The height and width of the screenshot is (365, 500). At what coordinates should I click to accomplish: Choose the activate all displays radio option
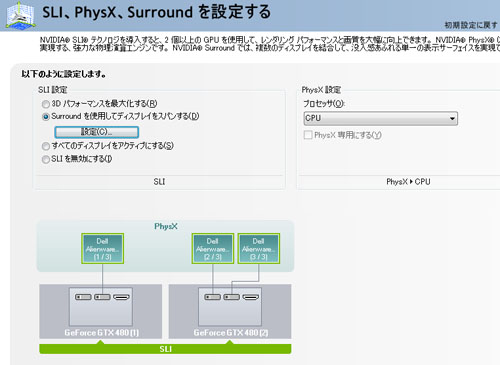click(x=46, y=146)
